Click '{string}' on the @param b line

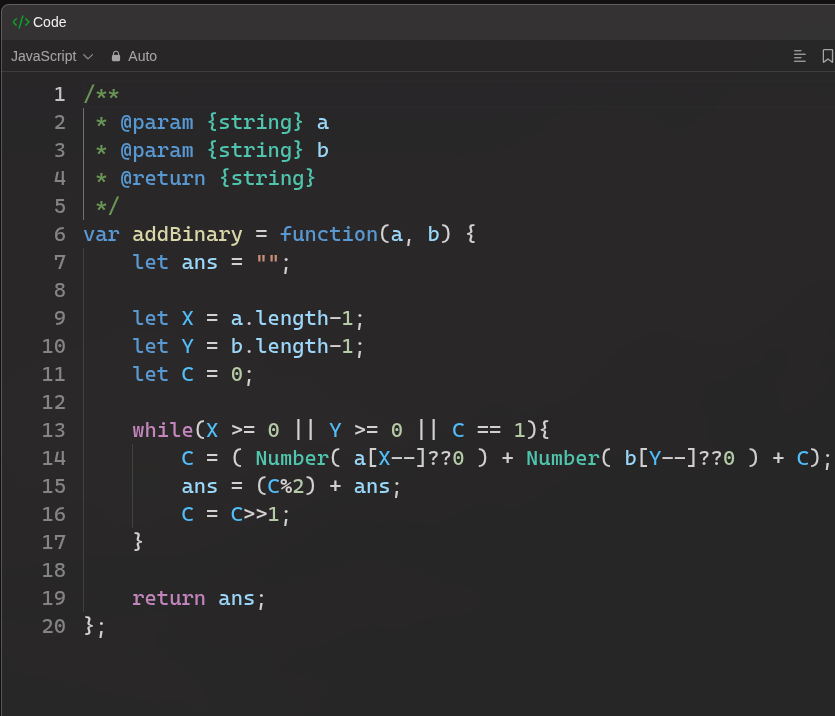(255, 151)
